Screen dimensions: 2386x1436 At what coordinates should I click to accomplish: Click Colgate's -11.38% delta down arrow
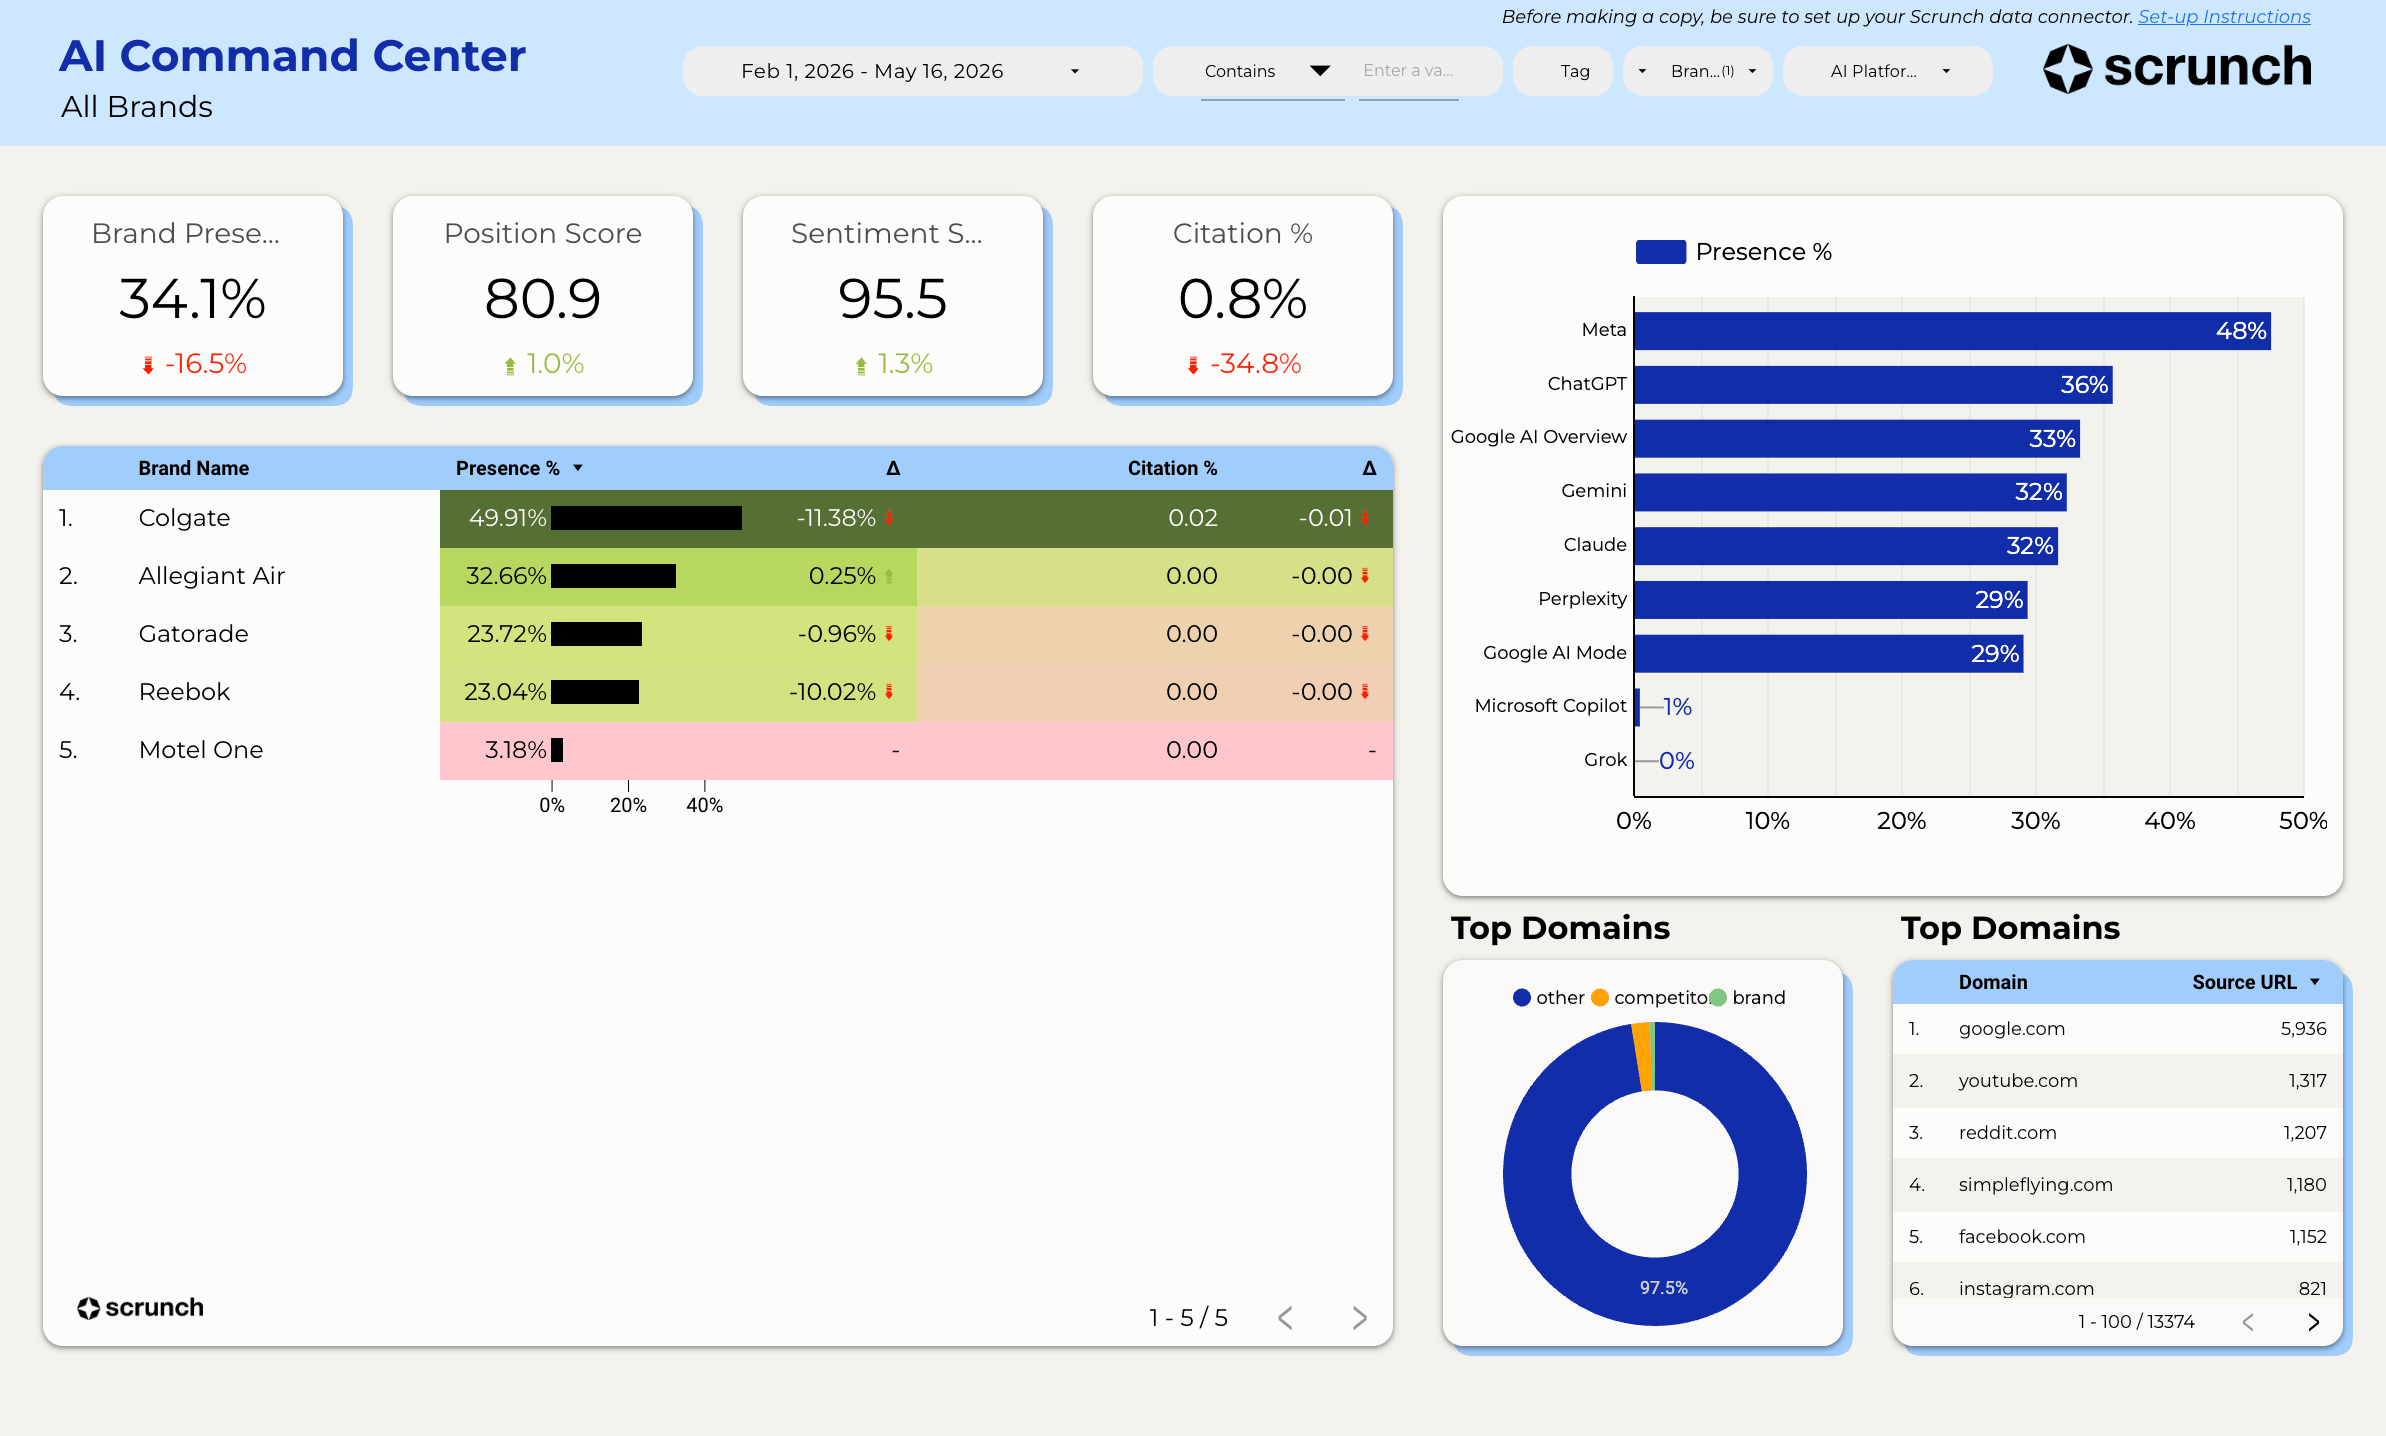tap(889, 518)
